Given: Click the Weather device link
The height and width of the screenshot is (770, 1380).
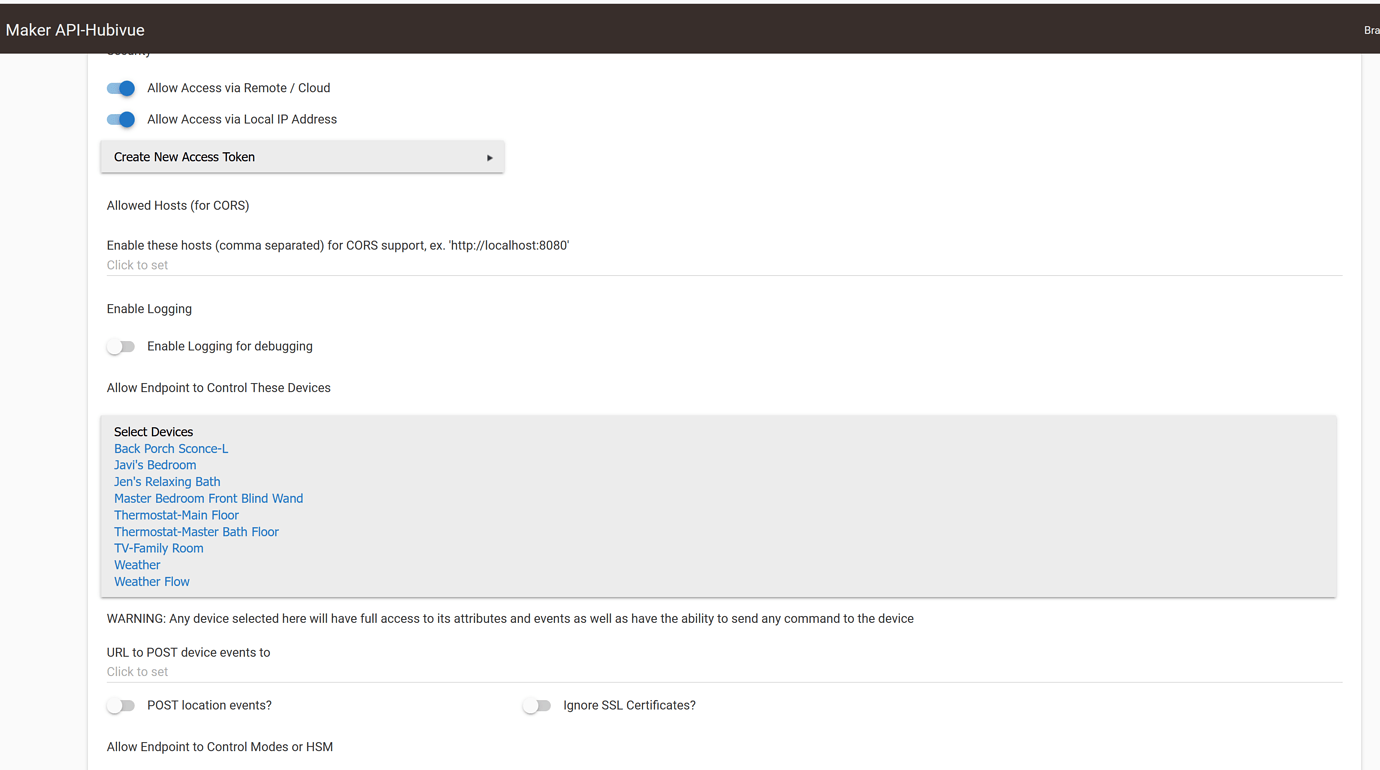Looking at the screenshot, I should point(137,565).
